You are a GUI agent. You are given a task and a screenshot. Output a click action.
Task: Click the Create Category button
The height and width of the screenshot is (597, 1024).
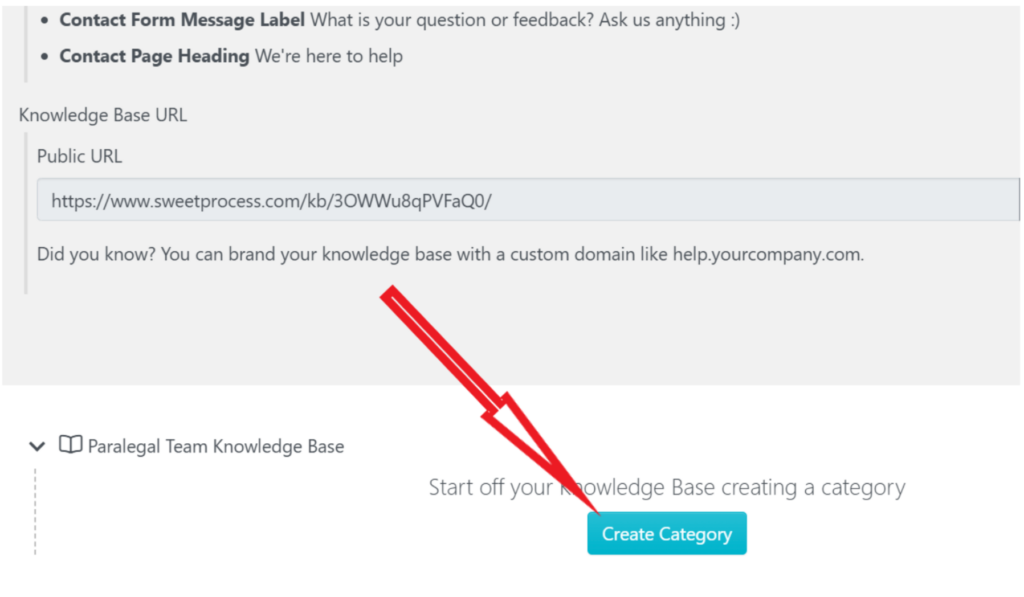click(666, 534)
